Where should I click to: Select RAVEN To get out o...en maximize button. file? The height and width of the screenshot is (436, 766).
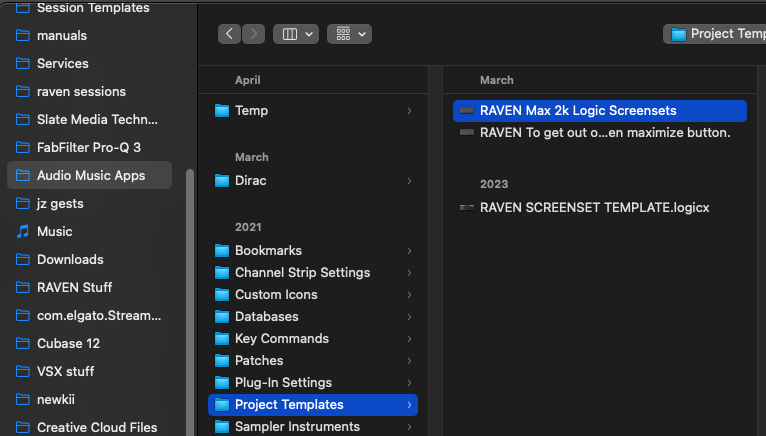(599, 132)
